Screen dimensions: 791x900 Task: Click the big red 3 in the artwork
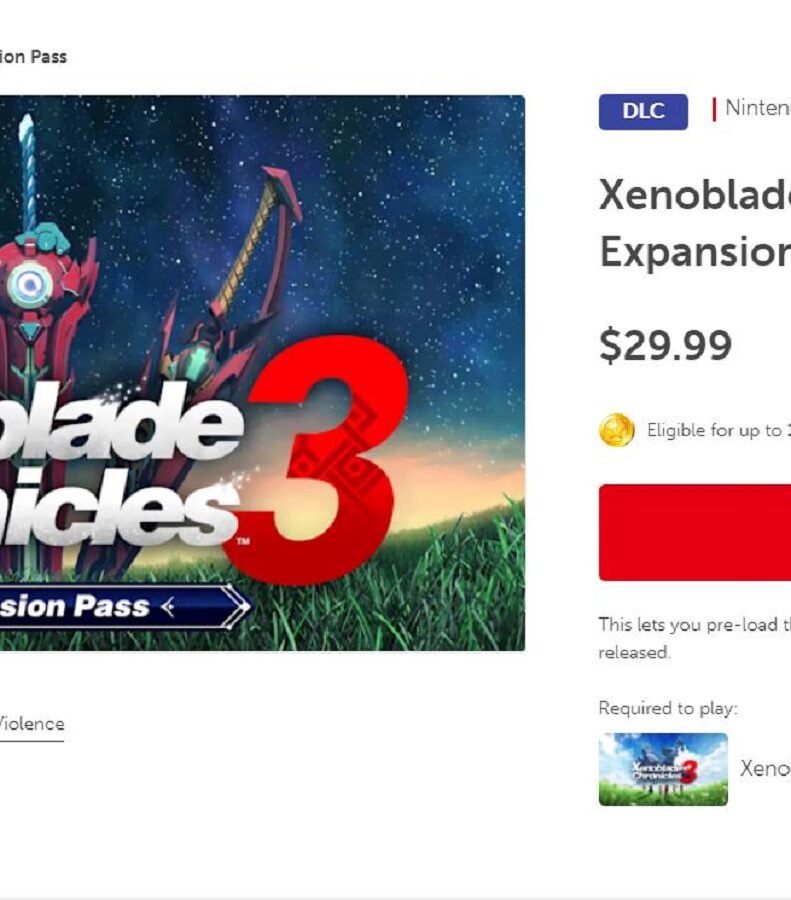(319, 459)
